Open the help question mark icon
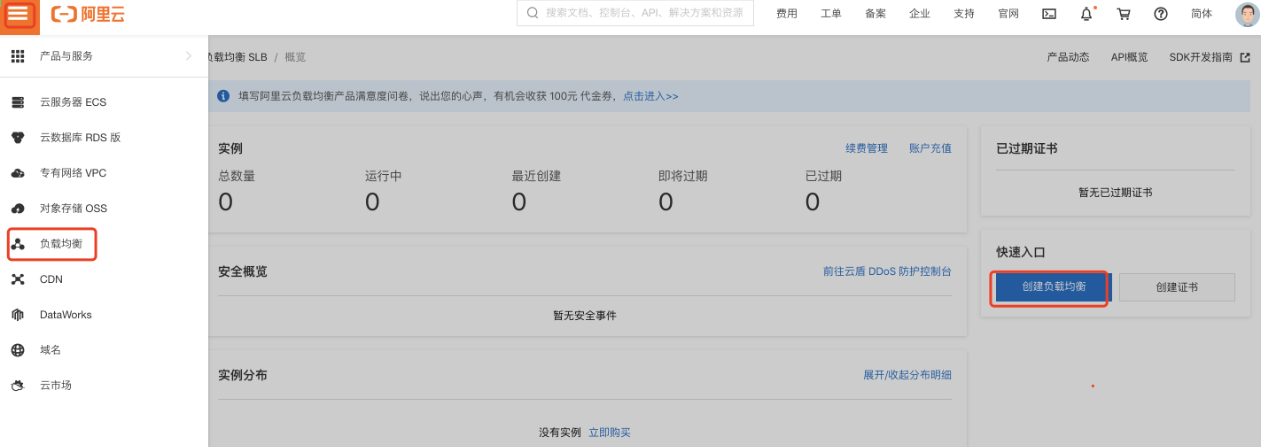The height and width of the screenshot is (447, 1261). [x=1161, y=14]
